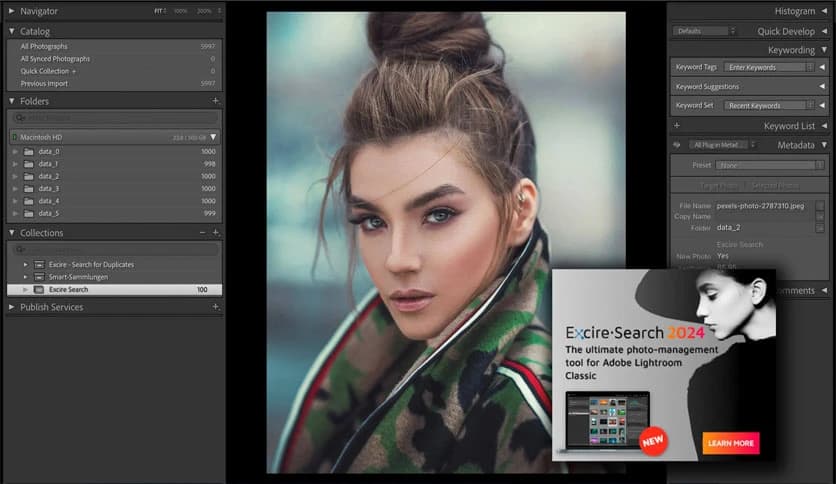
Task: Expand the Keyword List panel
Action: [824, 126]
